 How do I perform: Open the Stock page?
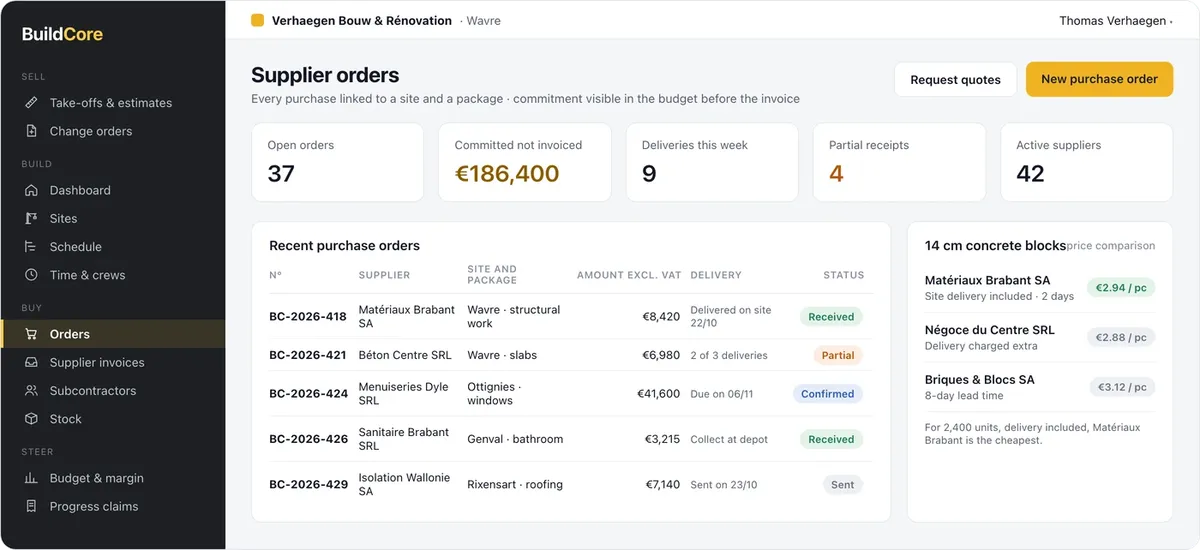[112, 419]
